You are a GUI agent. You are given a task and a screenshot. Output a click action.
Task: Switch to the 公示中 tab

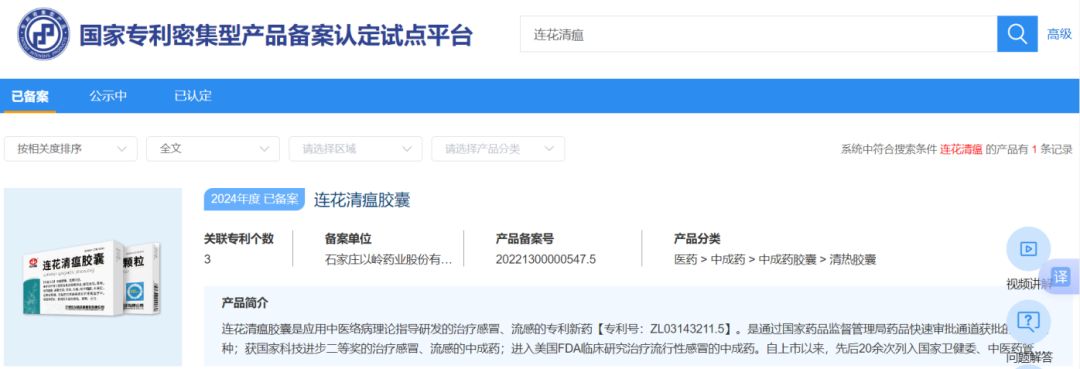(108, 96)
